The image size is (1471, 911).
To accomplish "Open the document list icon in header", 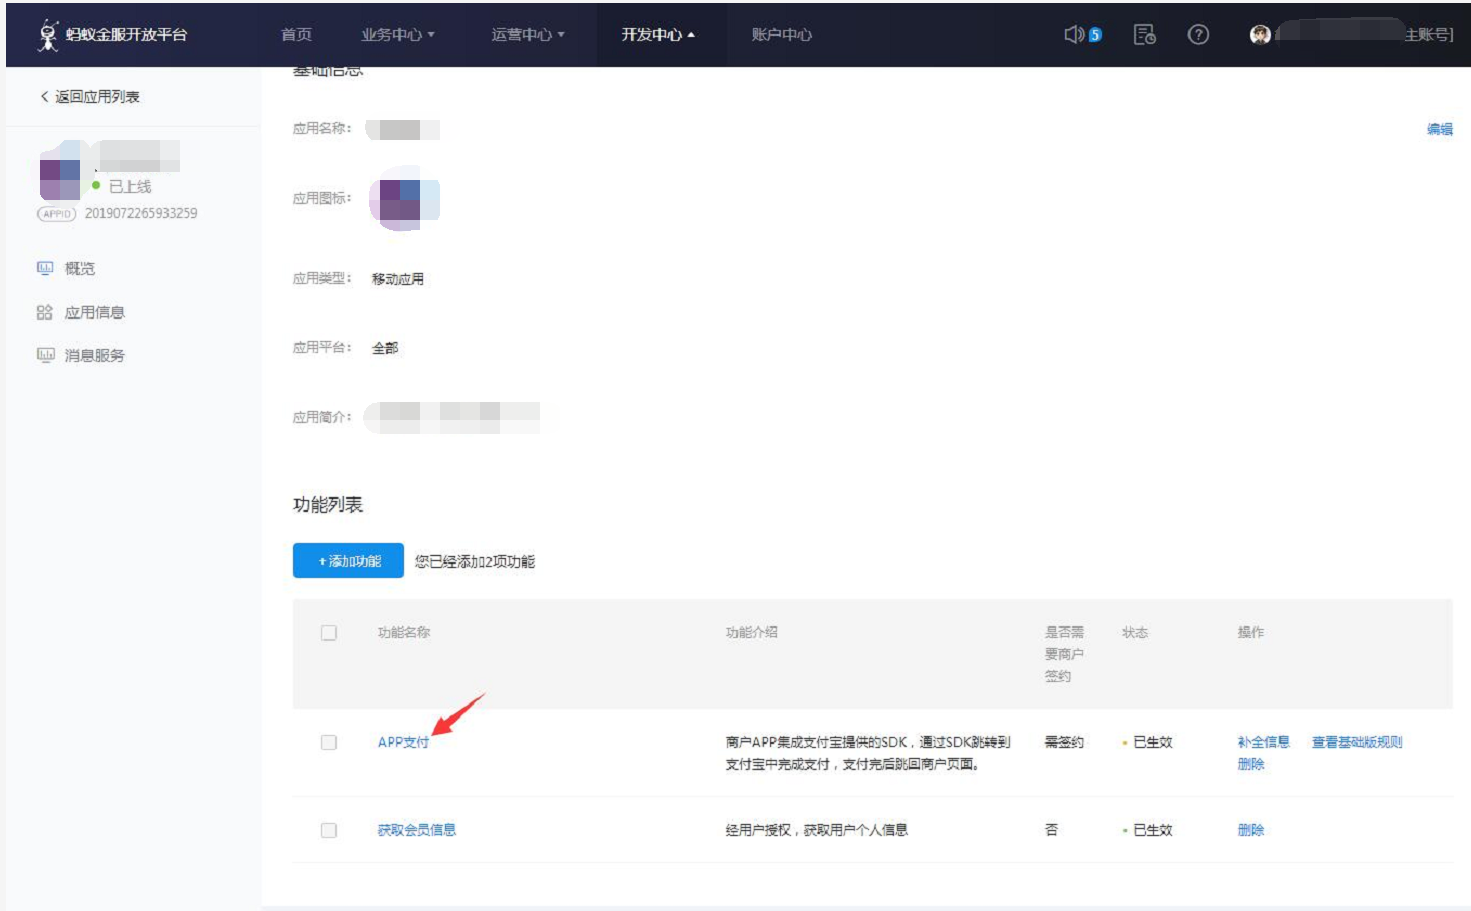I will click(1145, 35).
